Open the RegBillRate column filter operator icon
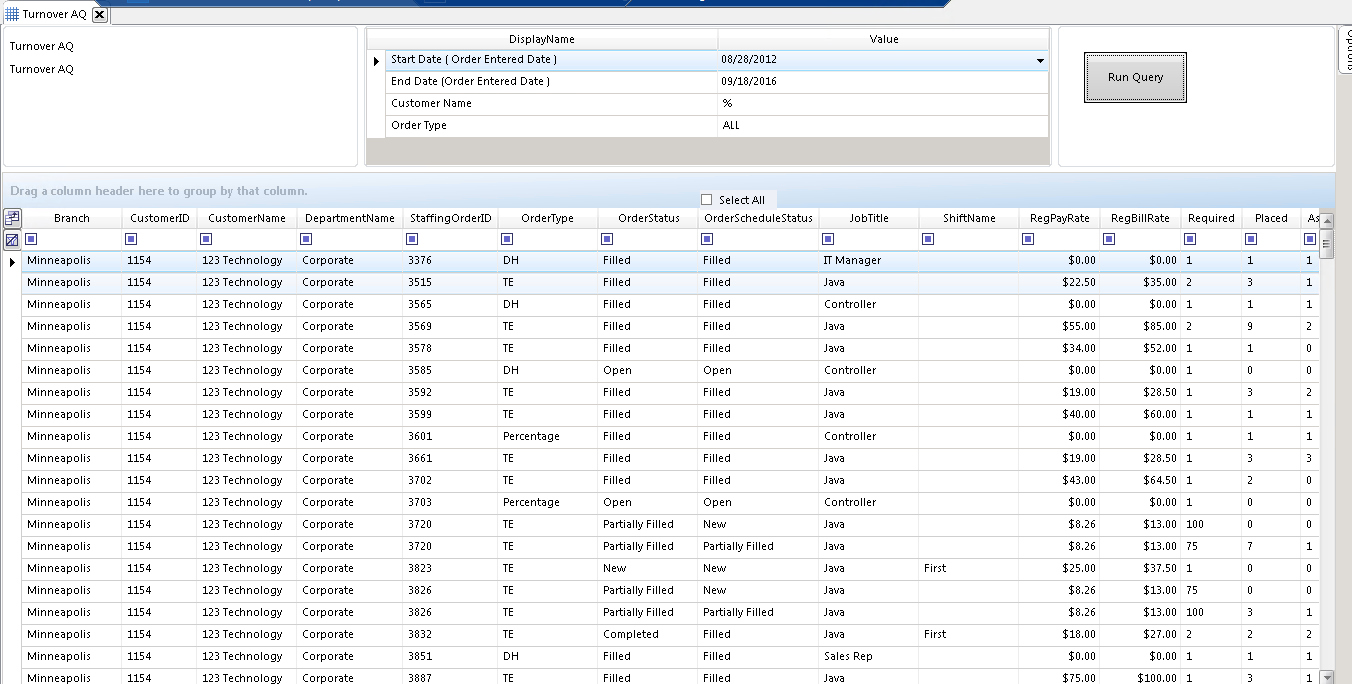 click(1109, 239)
